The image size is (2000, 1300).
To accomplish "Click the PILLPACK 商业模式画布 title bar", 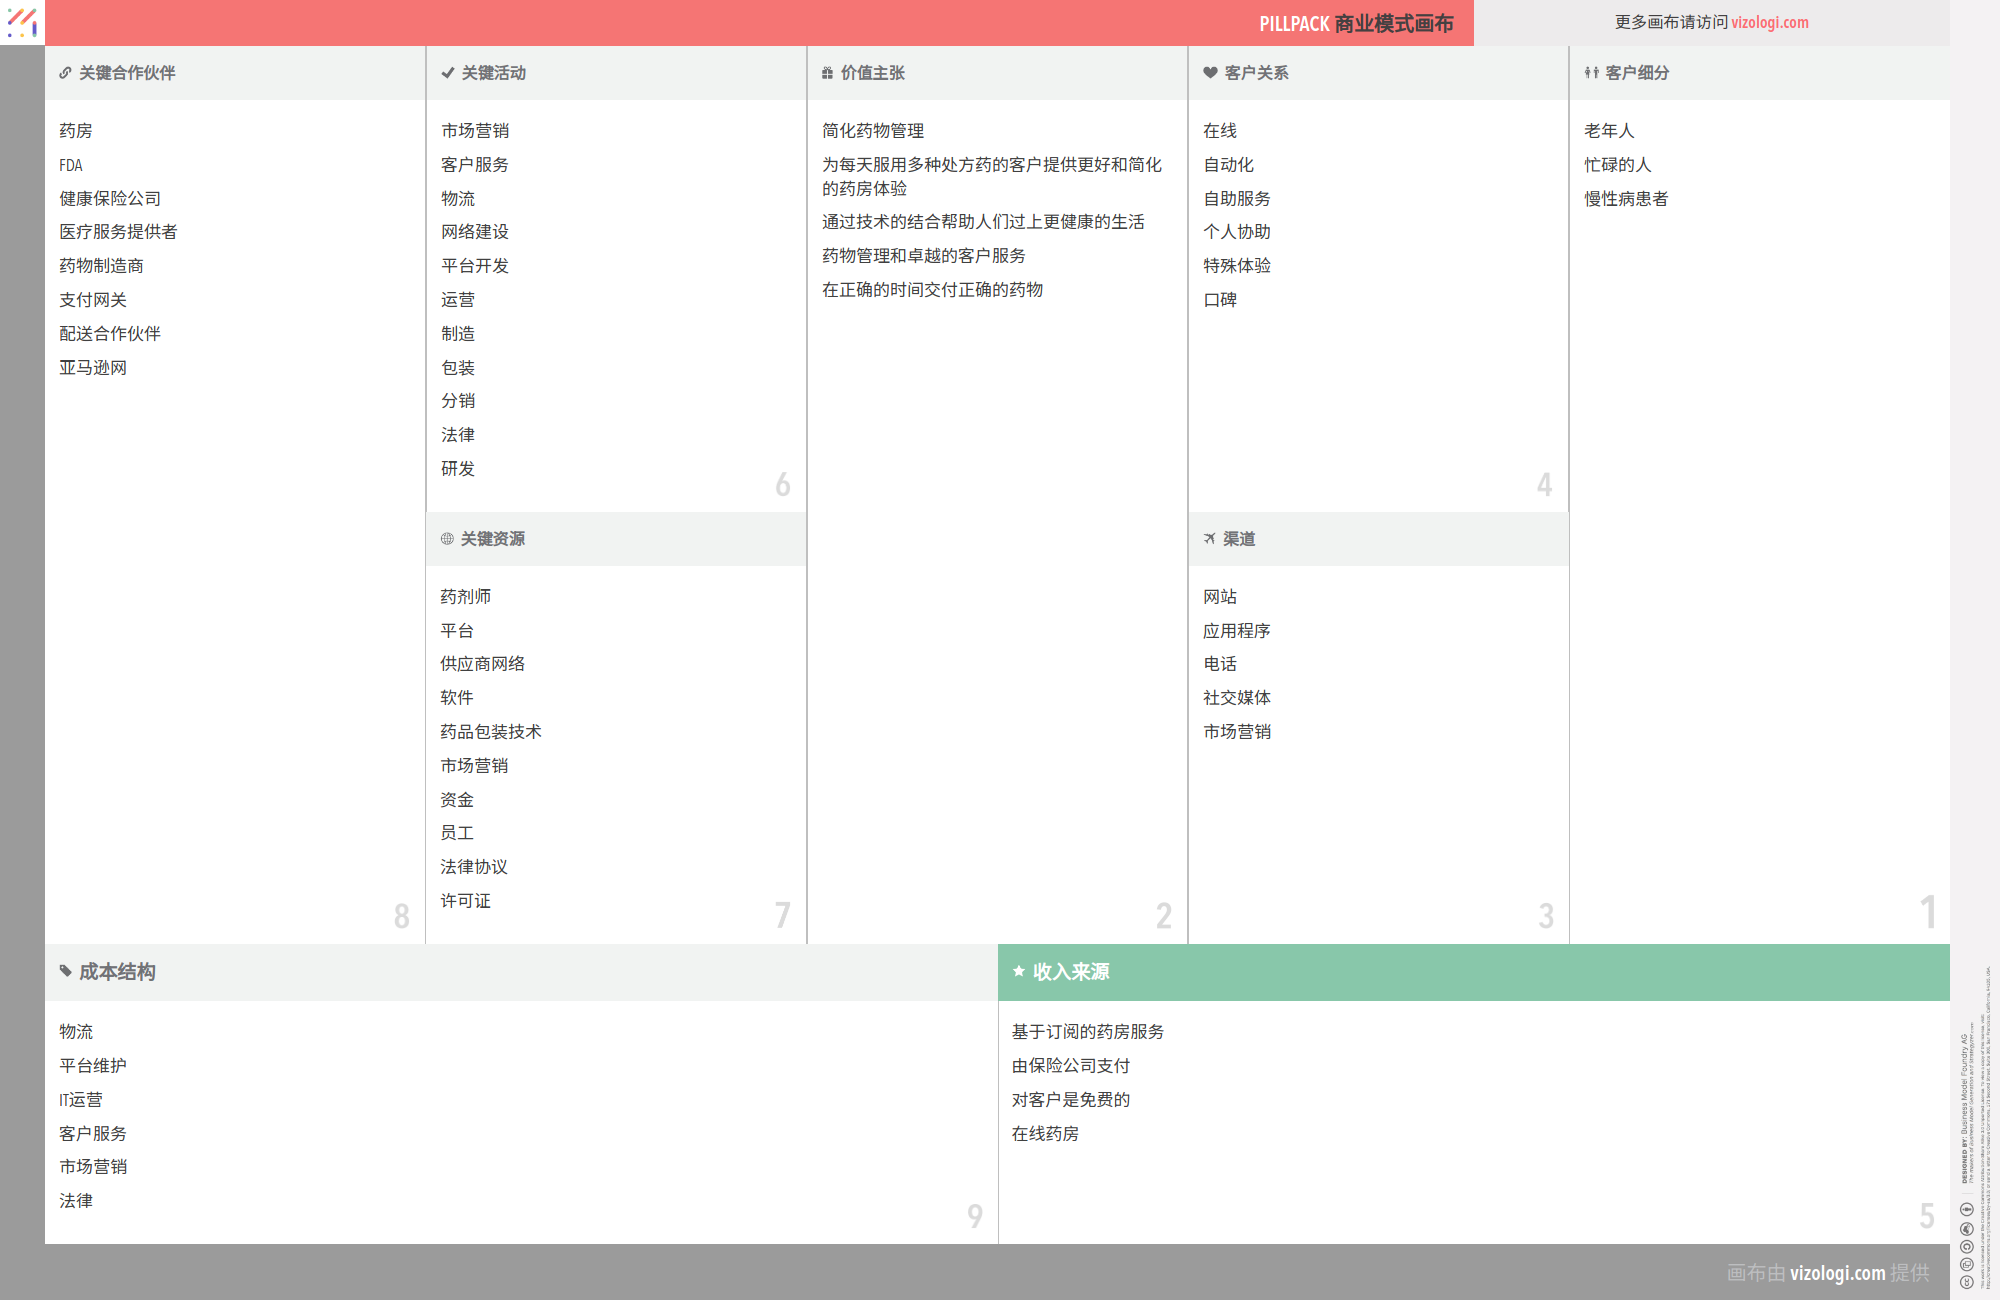I will point(1355,23).
